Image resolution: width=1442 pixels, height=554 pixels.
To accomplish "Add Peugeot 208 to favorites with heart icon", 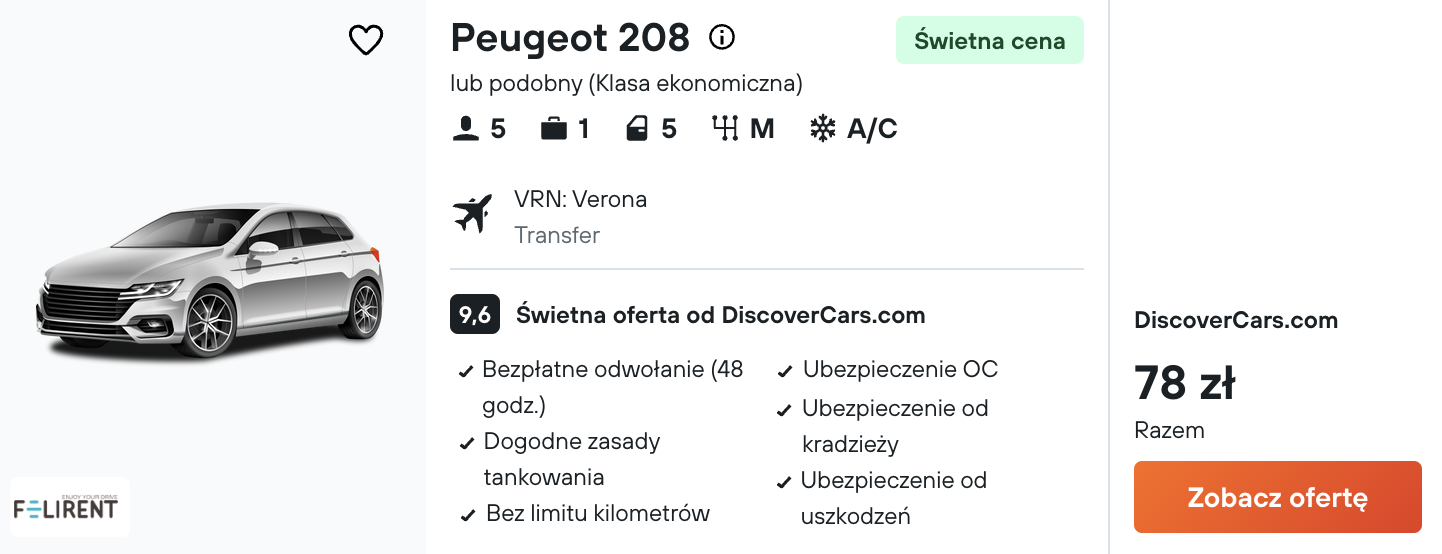I will coord(366,40).
